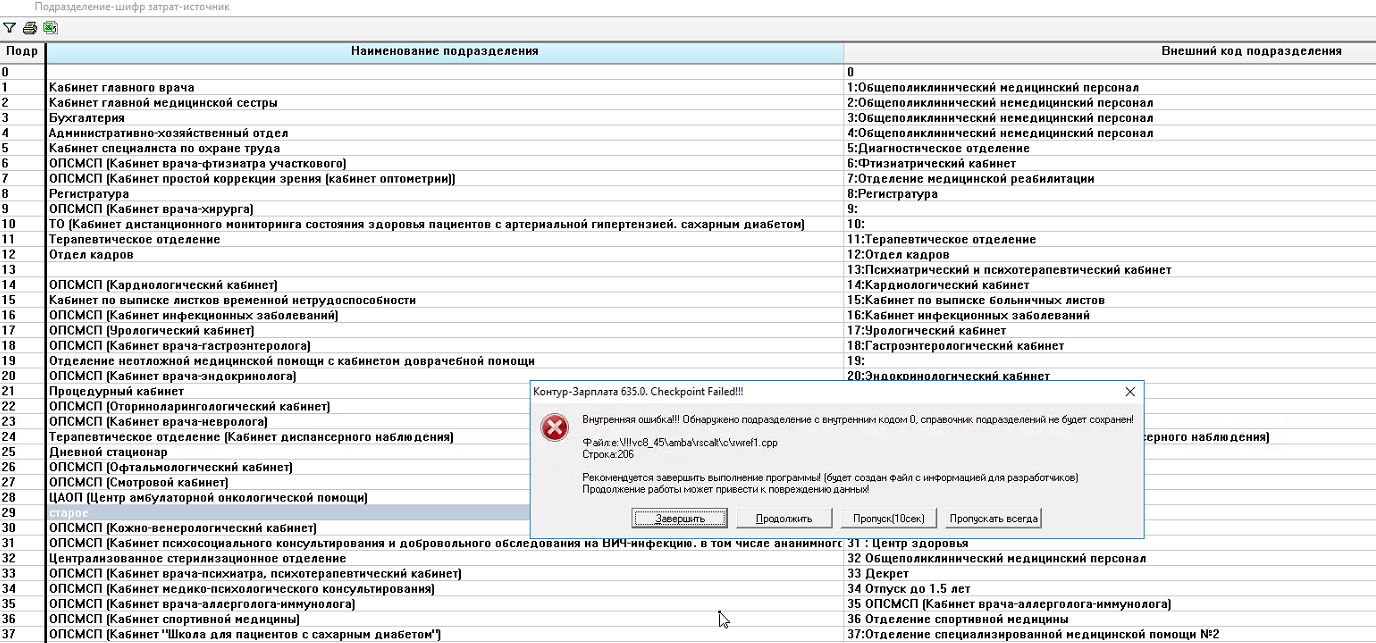Open the filter funnel tool
This screenshot has width=1376, height=643.
(10, 28)
